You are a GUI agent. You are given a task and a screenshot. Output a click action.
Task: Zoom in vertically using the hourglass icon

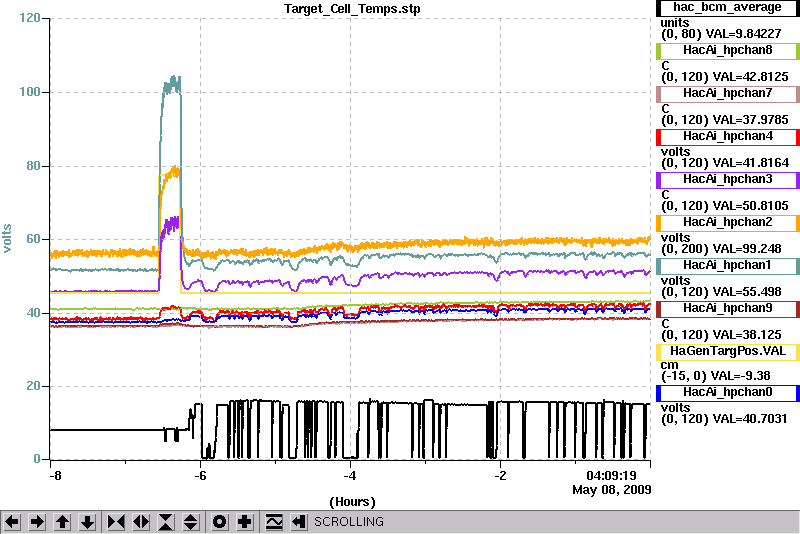166,522
